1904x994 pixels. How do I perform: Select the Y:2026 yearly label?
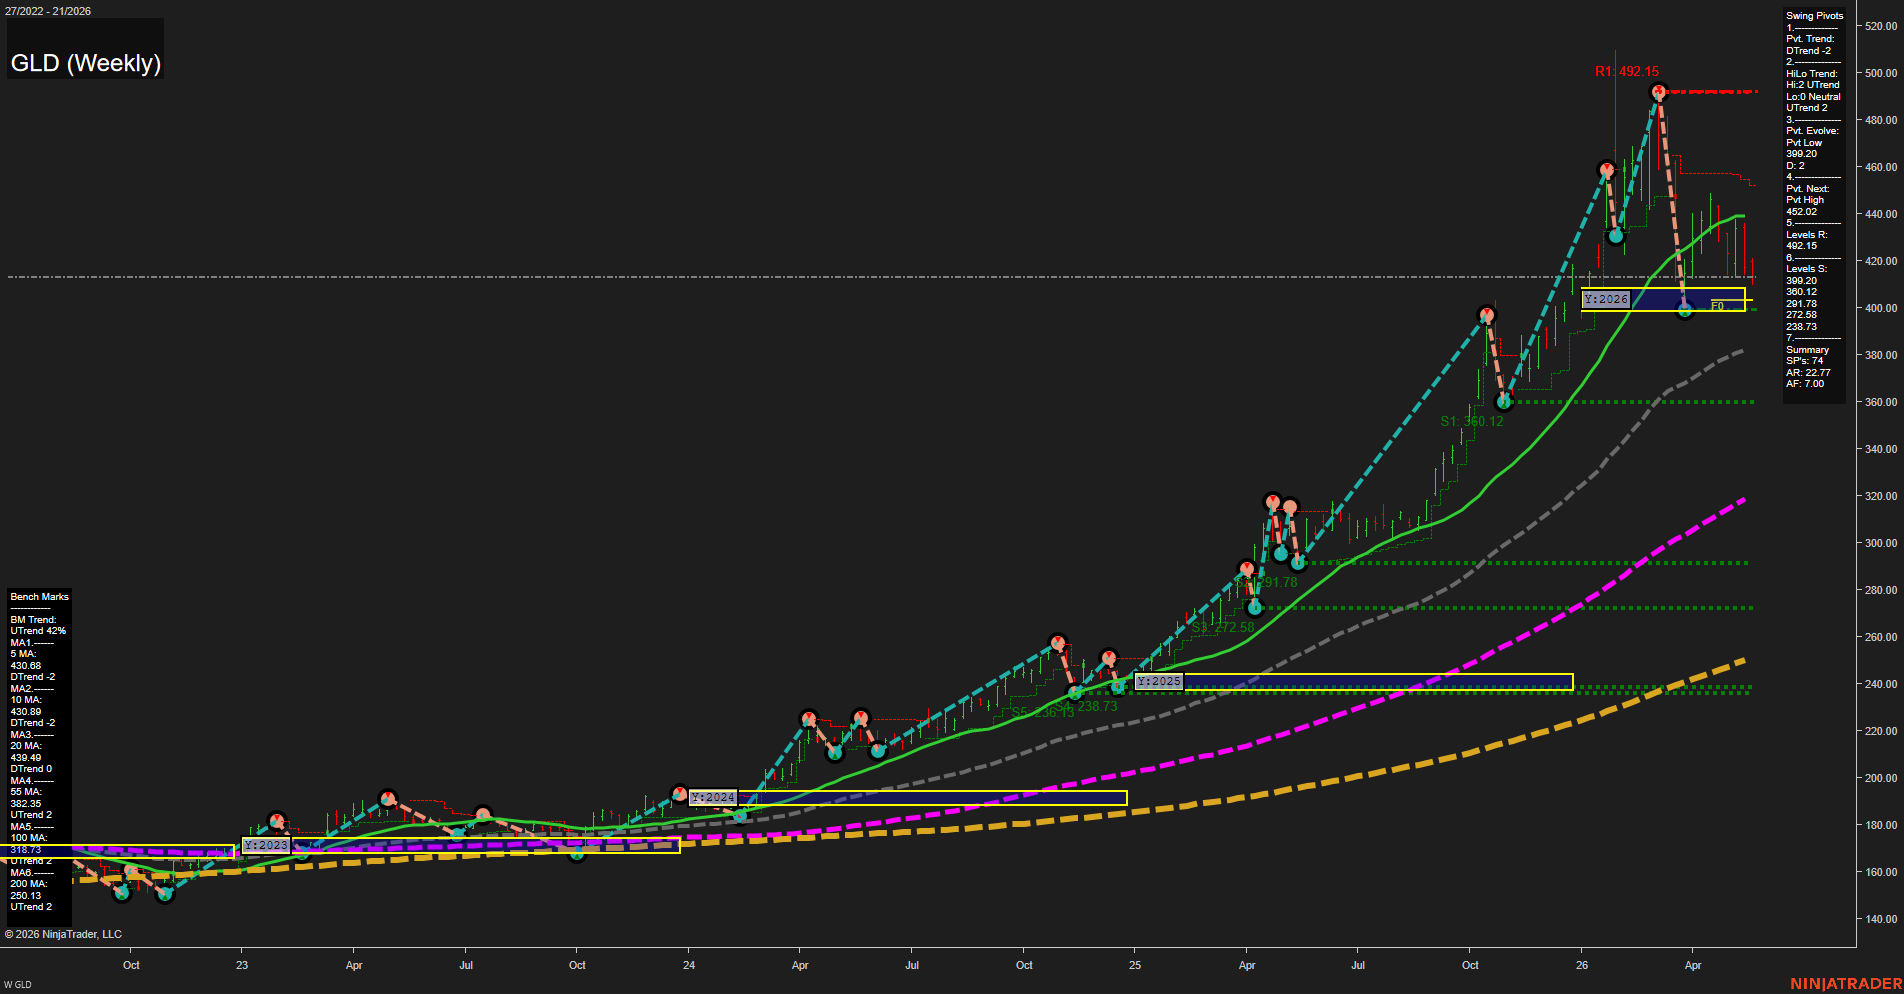1606,299
